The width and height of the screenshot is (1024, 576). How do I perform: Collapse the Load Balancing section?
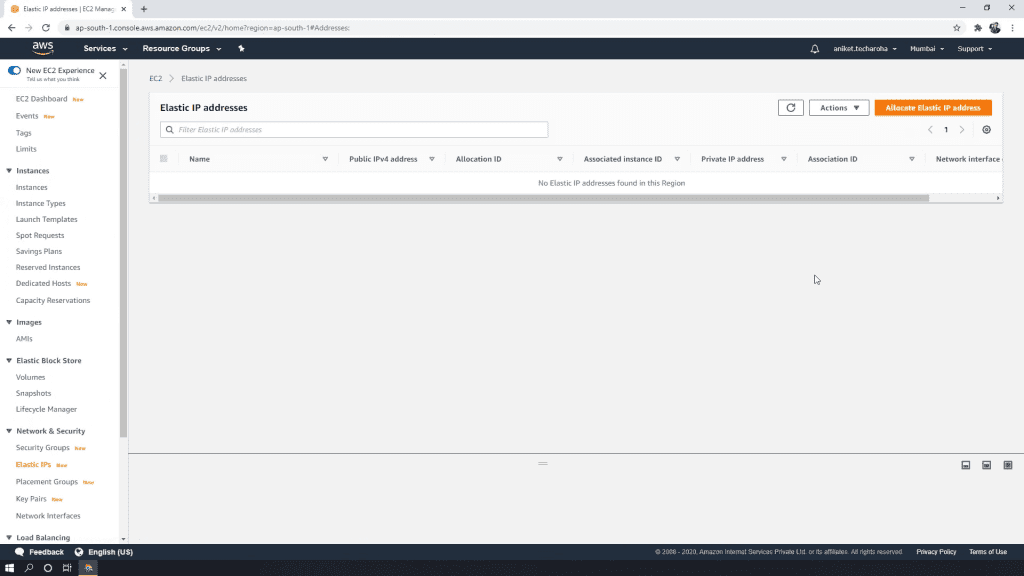click(9, 537)
